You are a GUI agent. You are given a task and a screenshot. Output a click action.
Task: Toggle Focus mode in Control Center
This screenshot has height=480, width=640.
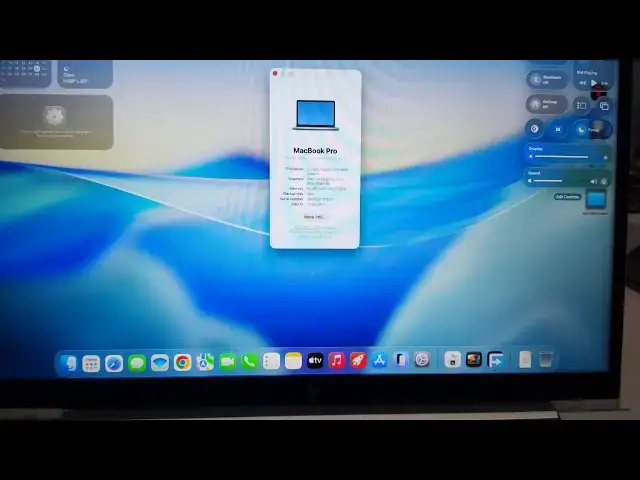592,130
